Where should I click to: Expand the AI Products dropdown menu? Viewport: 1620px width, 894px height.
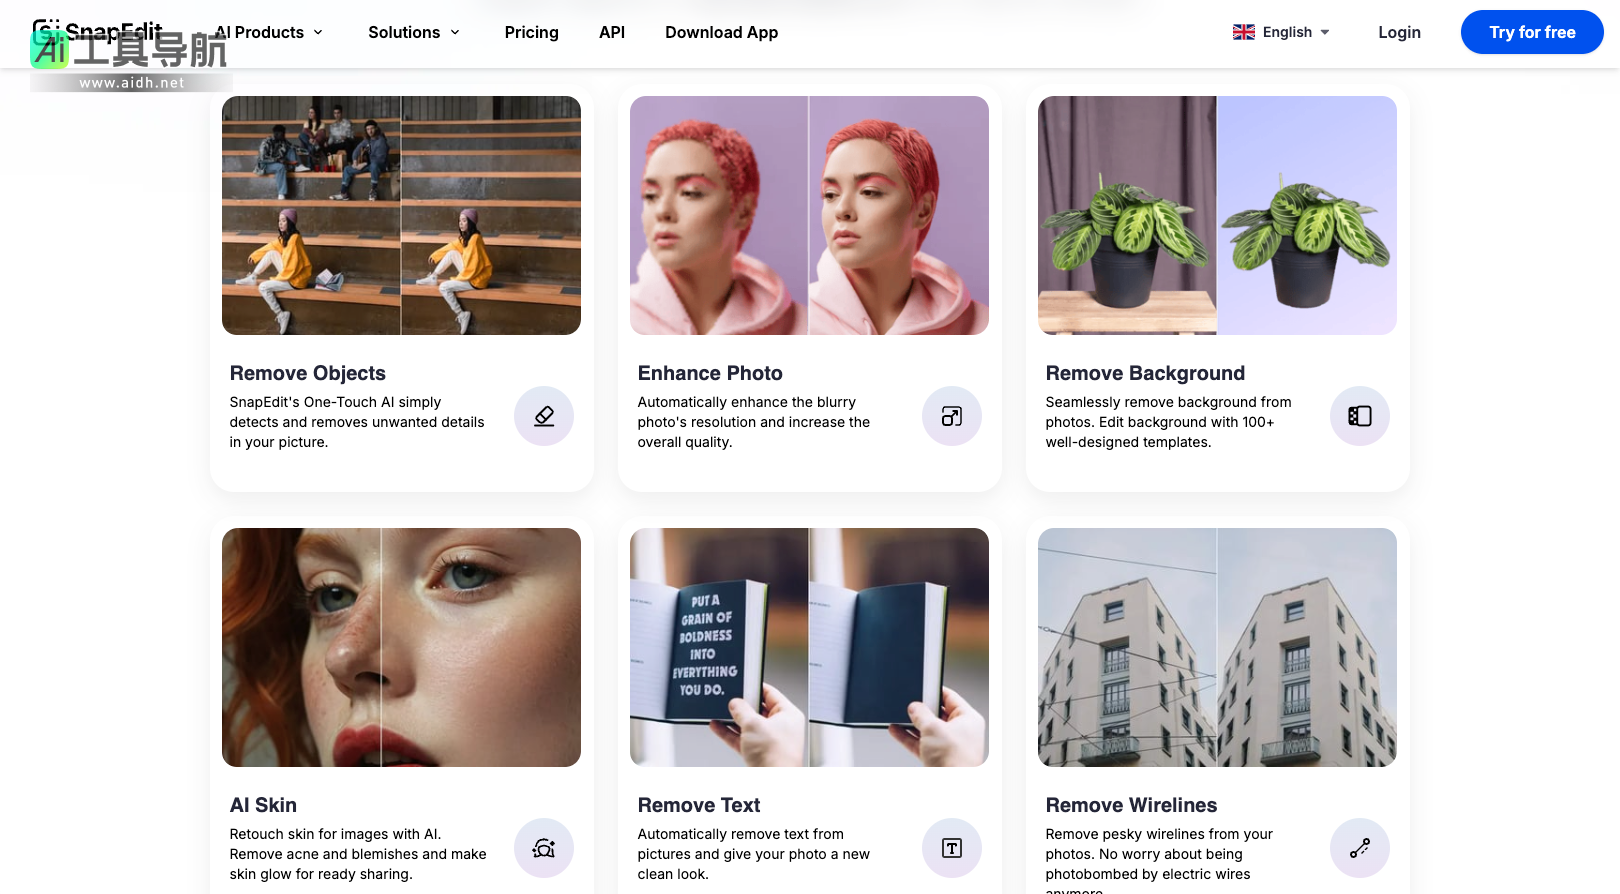tap(269, 32)
